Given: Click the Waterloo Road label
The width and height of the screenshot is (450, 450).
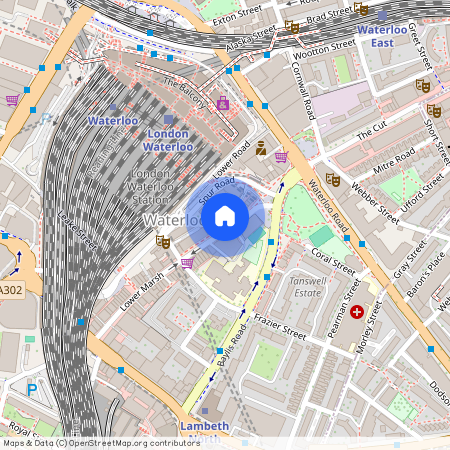Looking at the screenshot, I should (328, 206).
